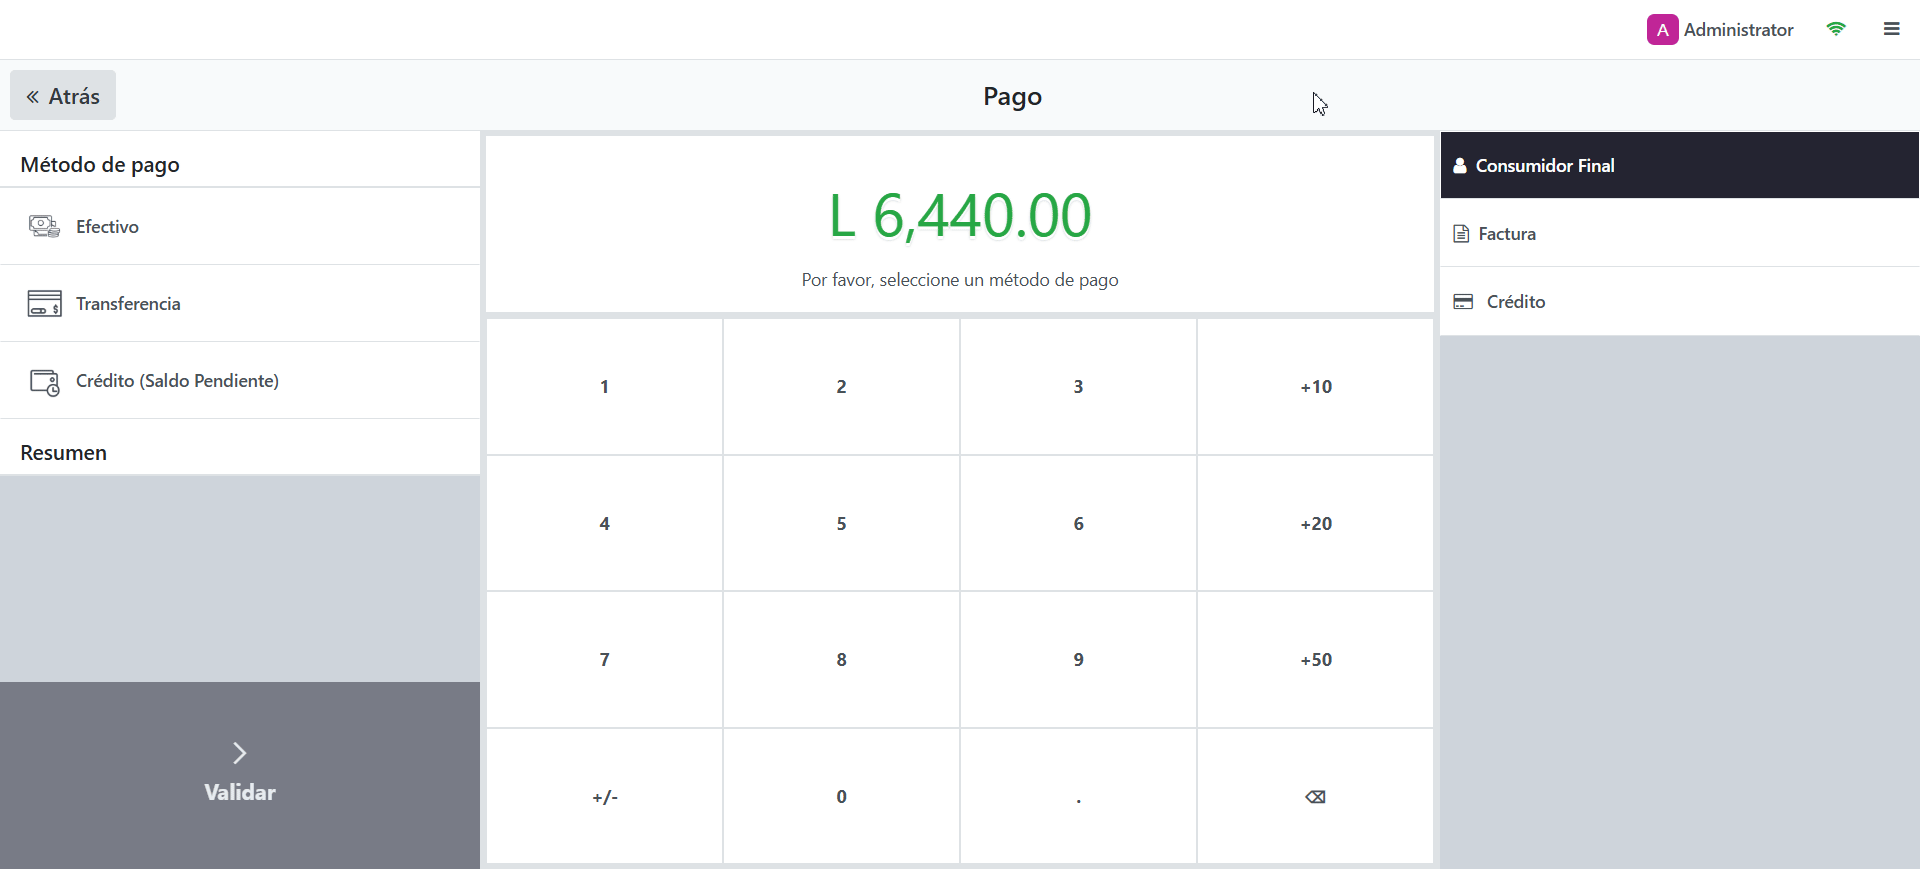
Task: Add 10 using the +10 key
Action: [x=1315, y=387]
